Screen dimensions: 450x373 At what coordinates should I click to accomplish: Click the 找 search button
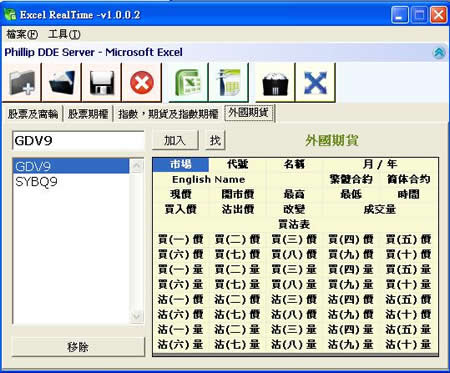click(215, 140)
